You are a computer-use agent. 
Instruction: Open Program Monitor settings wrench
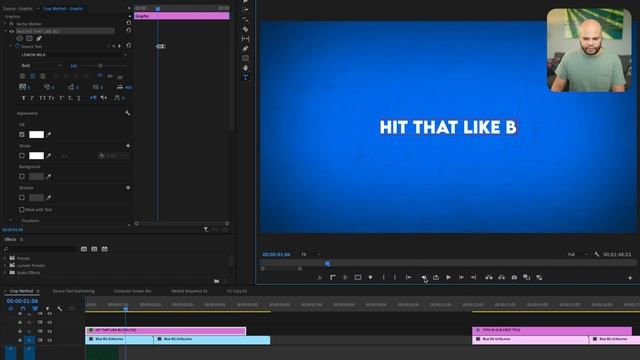click(597, 254)
